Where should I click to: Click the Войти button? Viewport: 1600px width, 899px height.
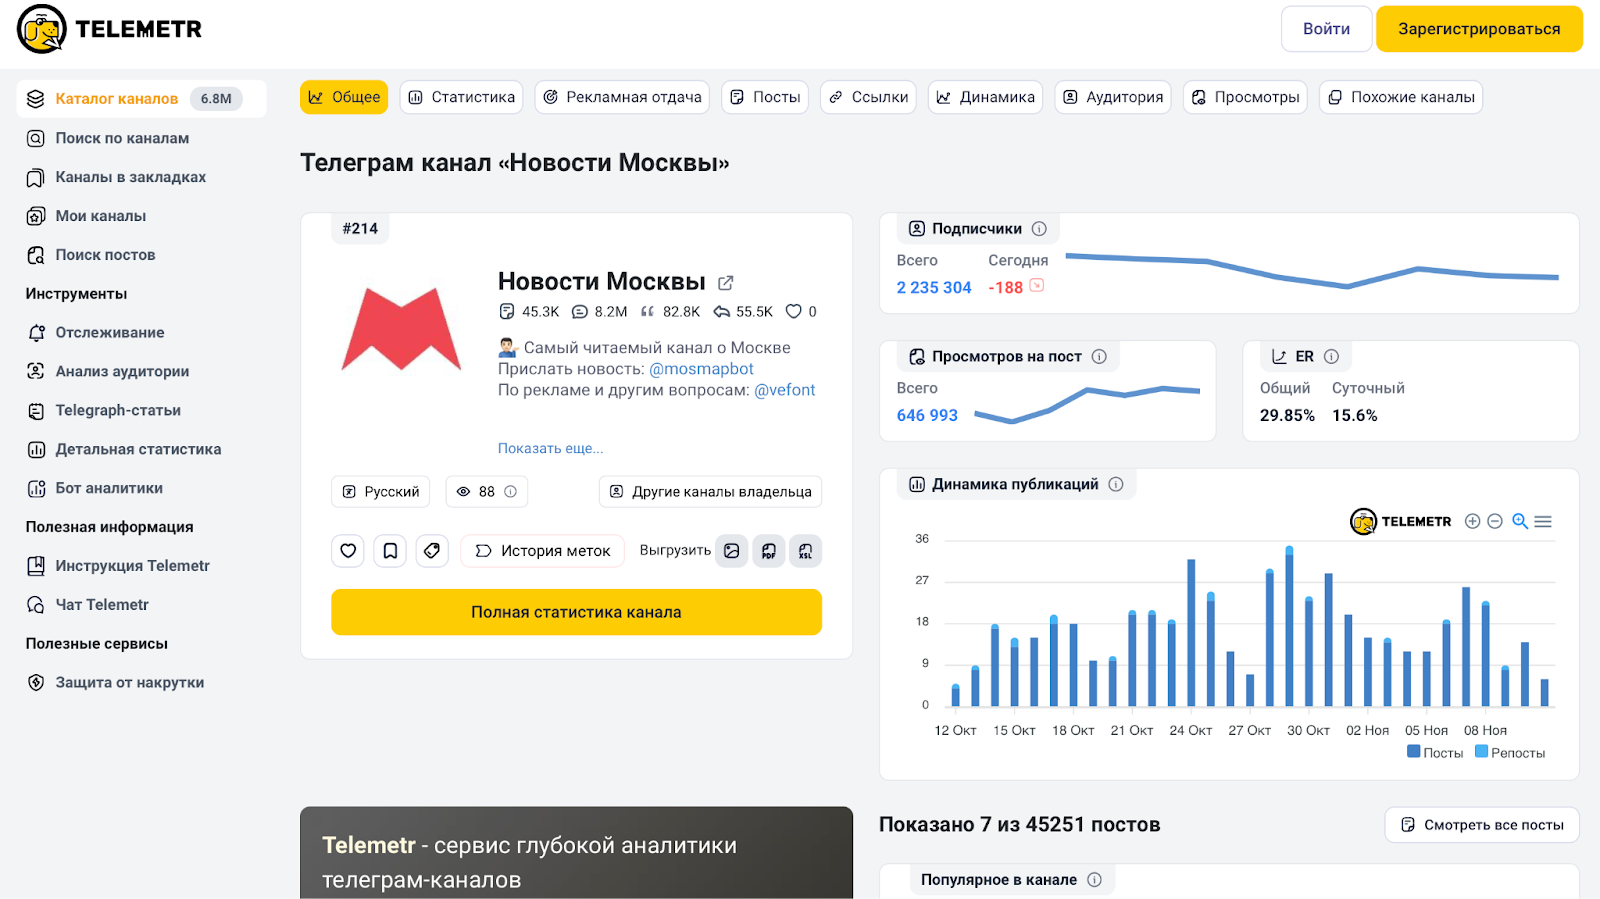pos(1326,29)
